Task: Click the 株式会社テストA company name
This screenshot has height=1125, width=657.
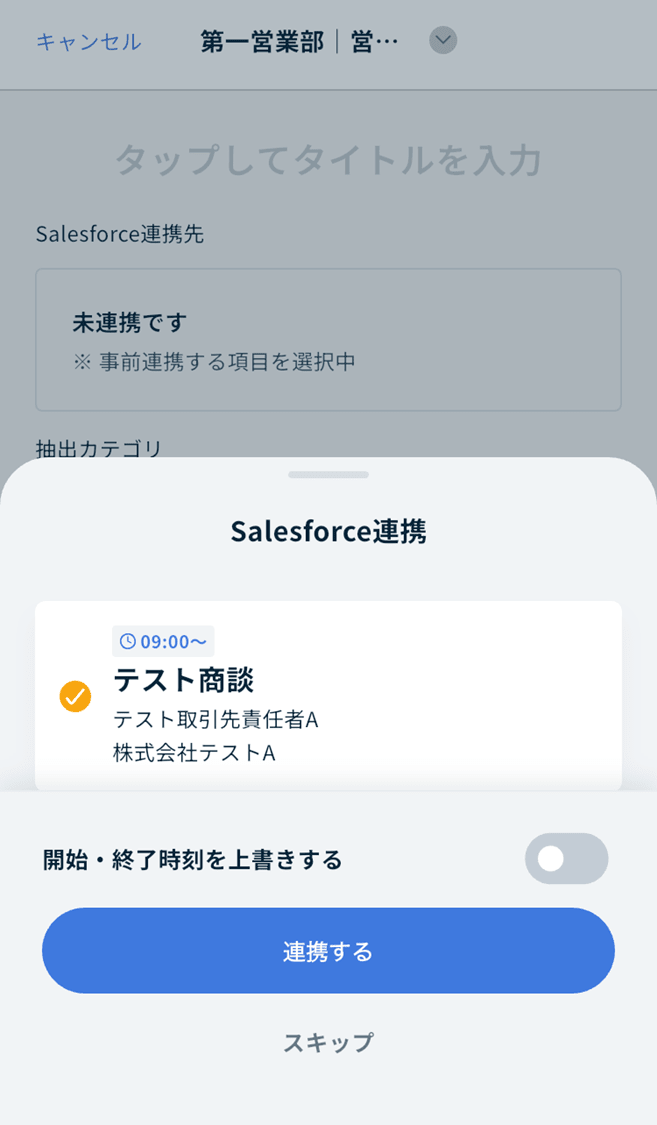Action: (194, 752)
